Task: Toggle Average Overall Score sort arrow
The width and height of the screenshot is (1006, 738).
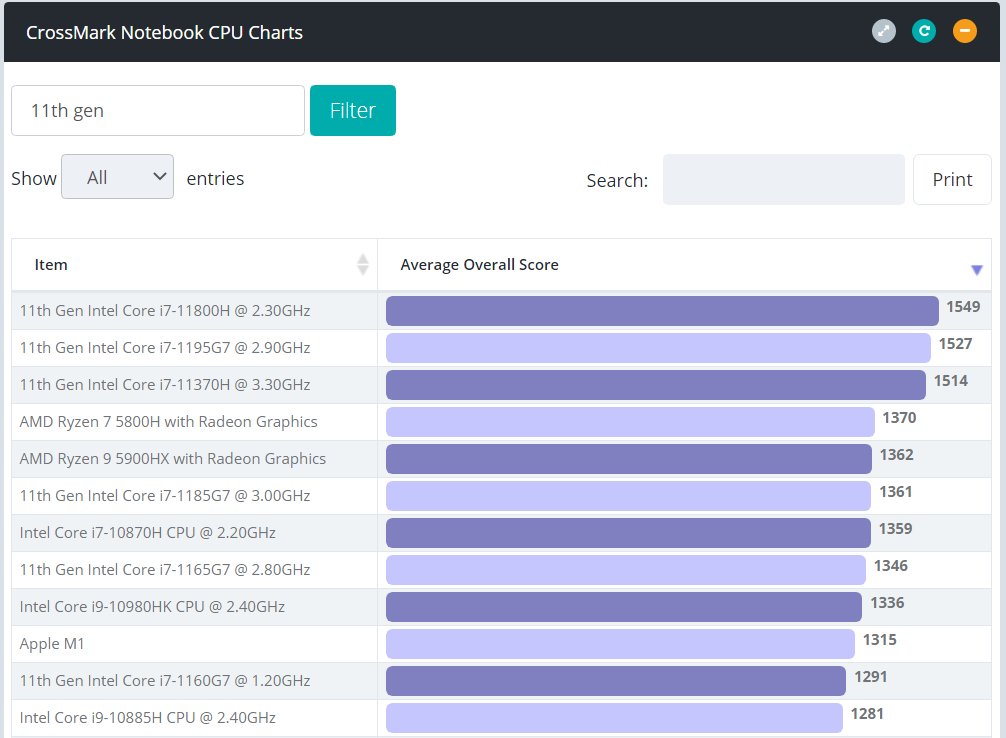Action: click(x=976, y=270)
